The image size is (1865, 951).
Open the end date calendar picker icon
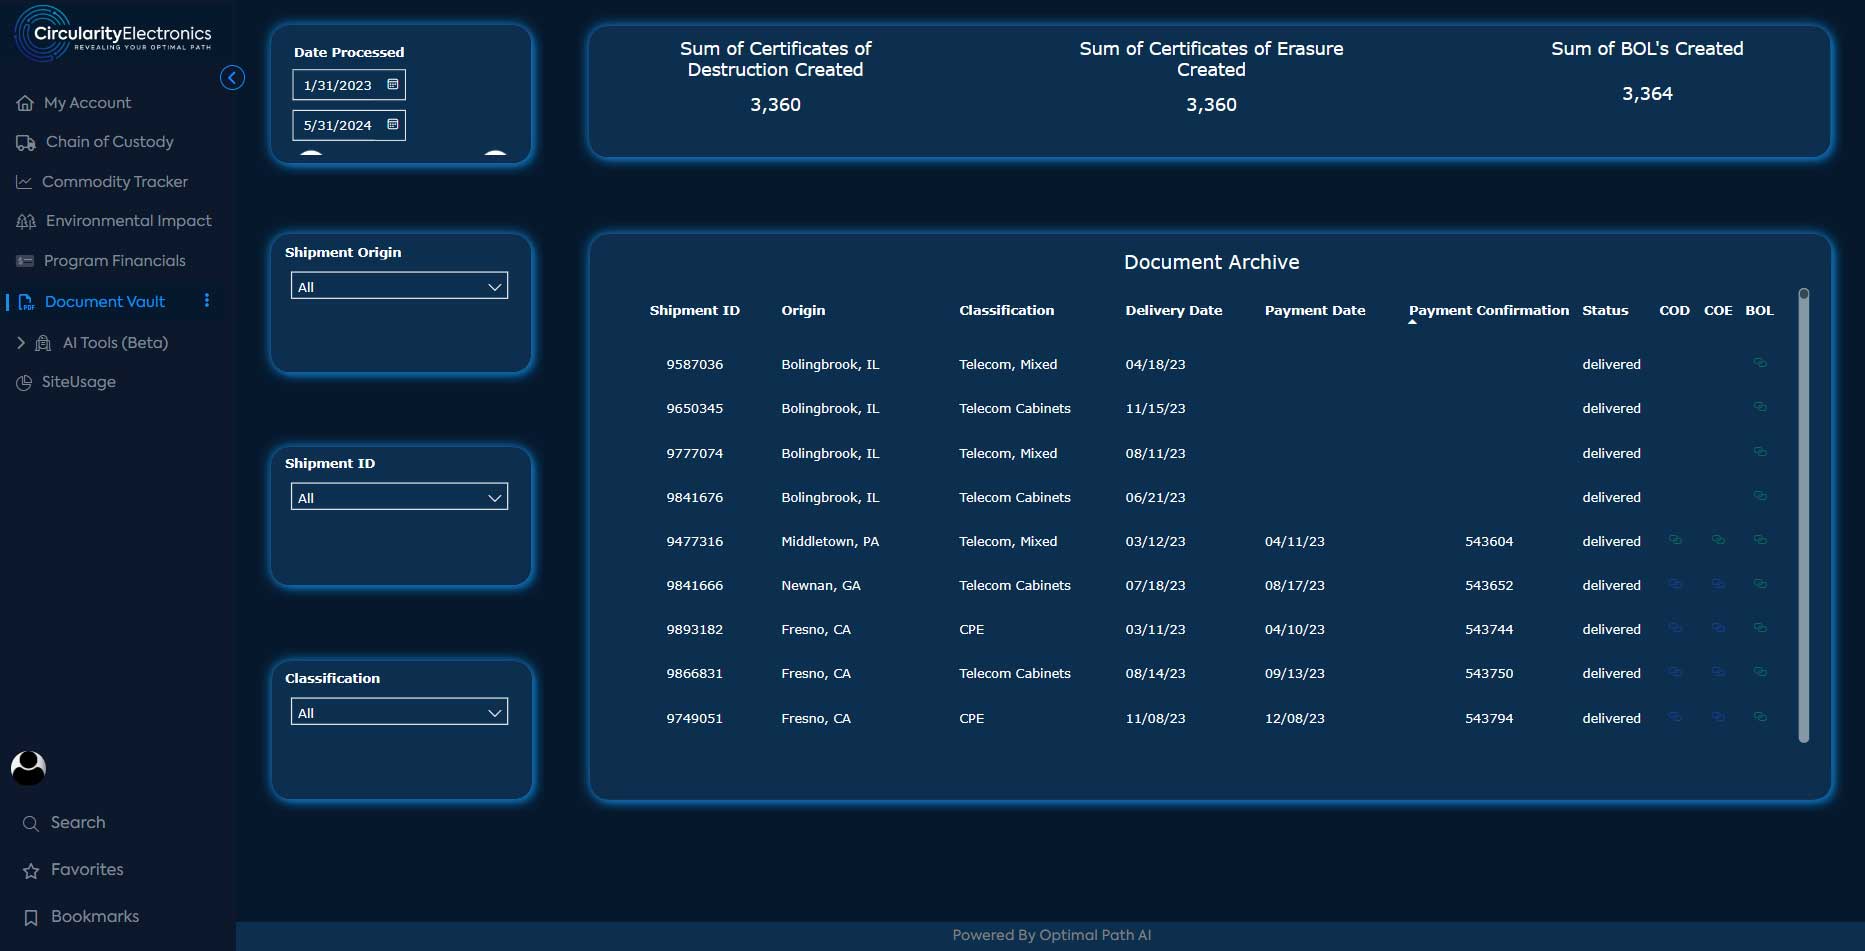point(393,125)
